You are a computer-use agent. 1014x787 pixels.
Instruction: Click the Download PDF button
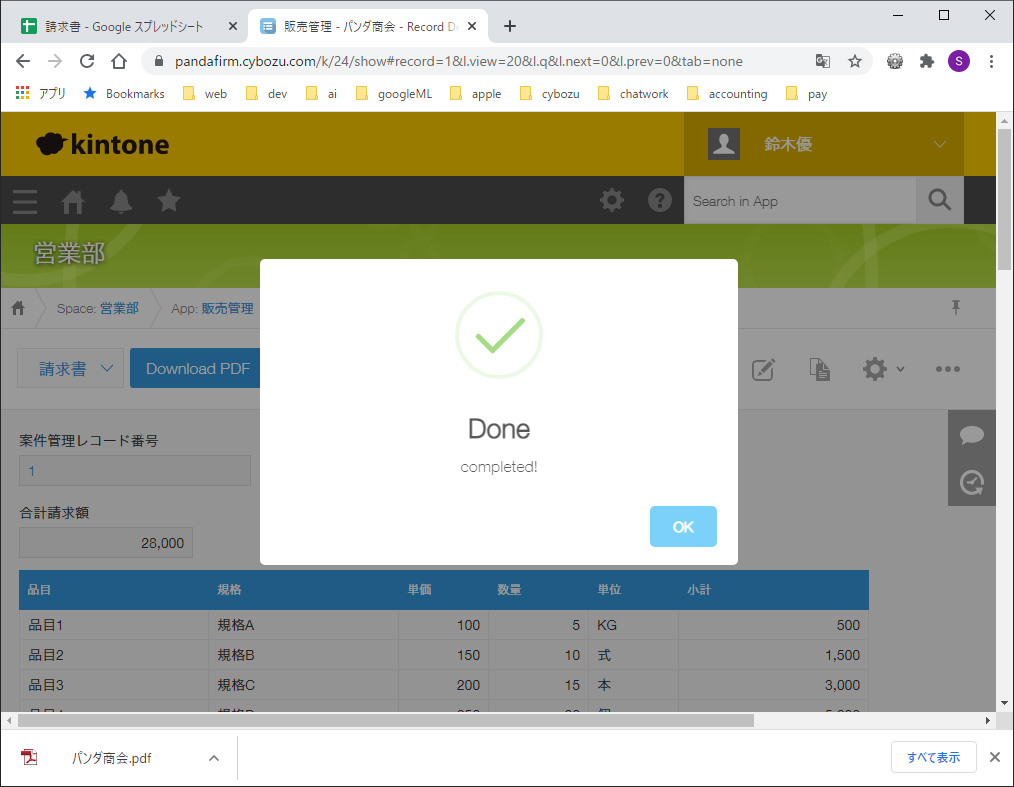[197, 368]
